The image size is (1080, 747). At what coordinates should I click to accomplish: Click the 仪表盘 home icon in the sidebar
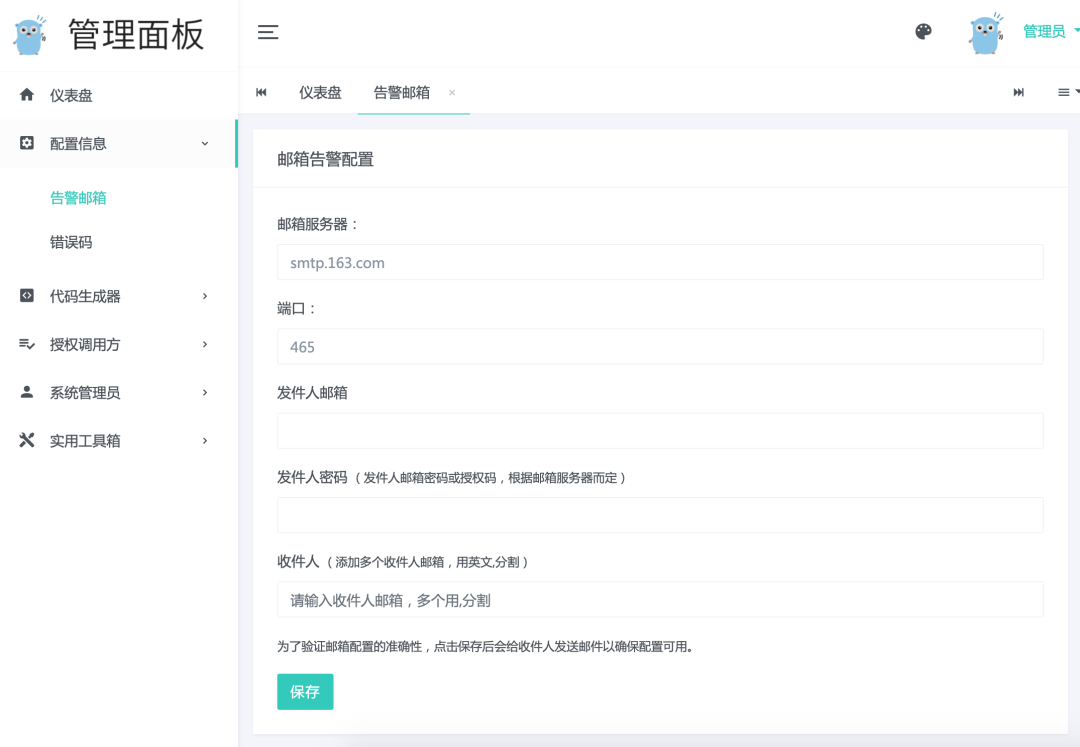pos(26,95)
